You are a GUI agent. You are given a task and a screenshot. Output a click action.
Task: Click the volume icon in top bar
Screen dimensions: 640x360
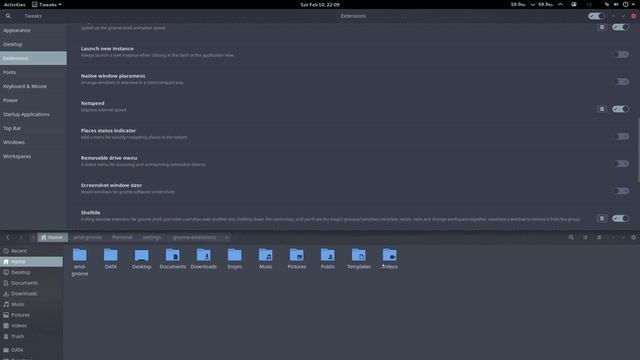(616, 4)
